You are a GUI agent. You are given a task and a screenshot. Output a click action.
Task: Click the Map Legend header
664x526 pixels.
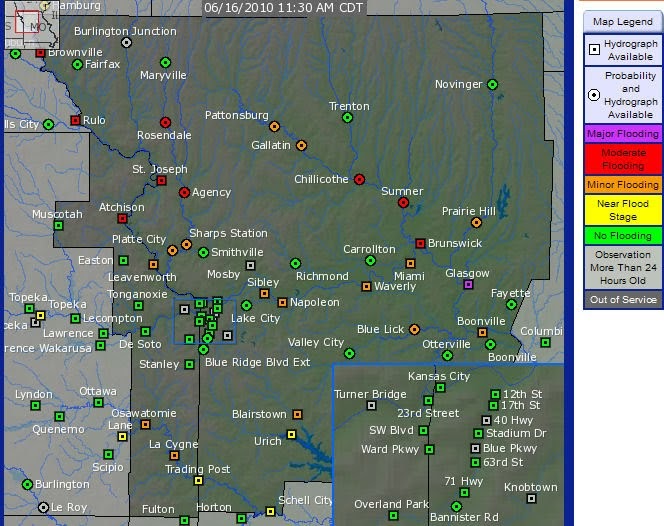click(x=622, y=22)
